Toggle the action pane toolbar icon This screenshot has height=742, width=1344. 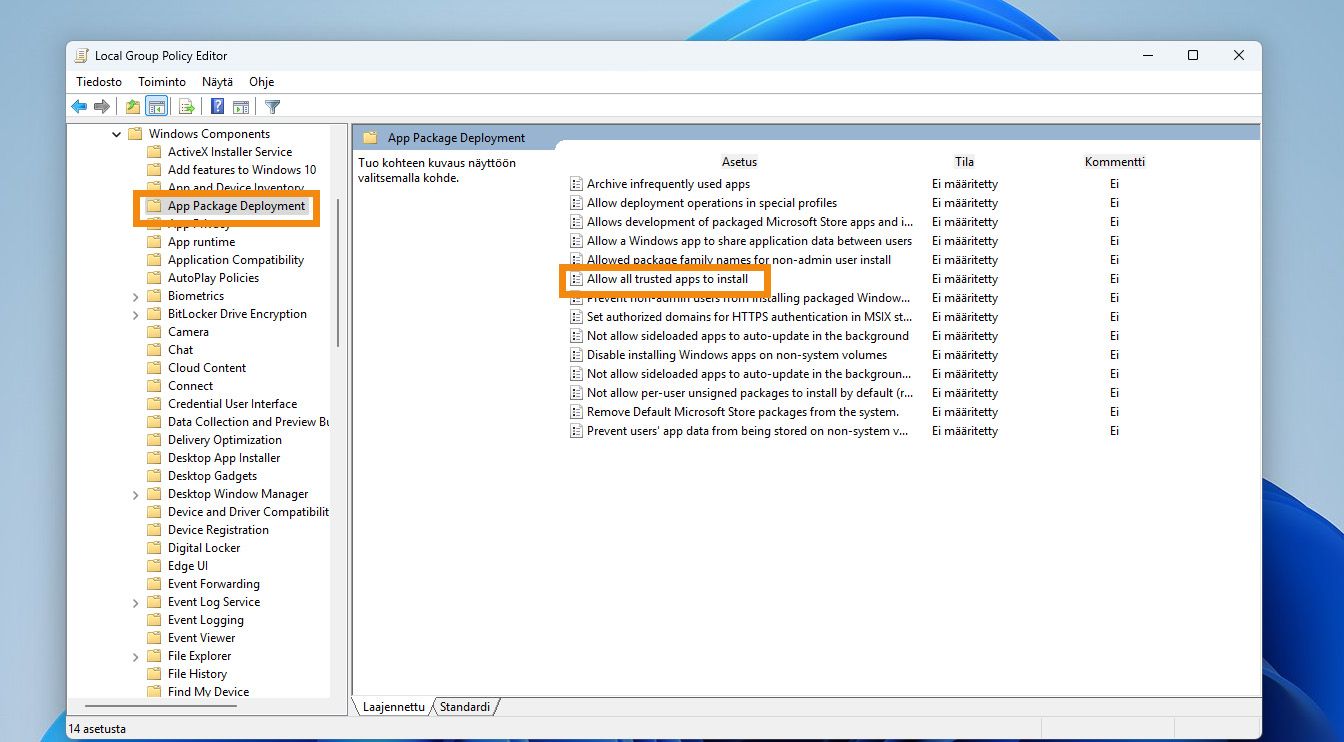pos(241,107)
